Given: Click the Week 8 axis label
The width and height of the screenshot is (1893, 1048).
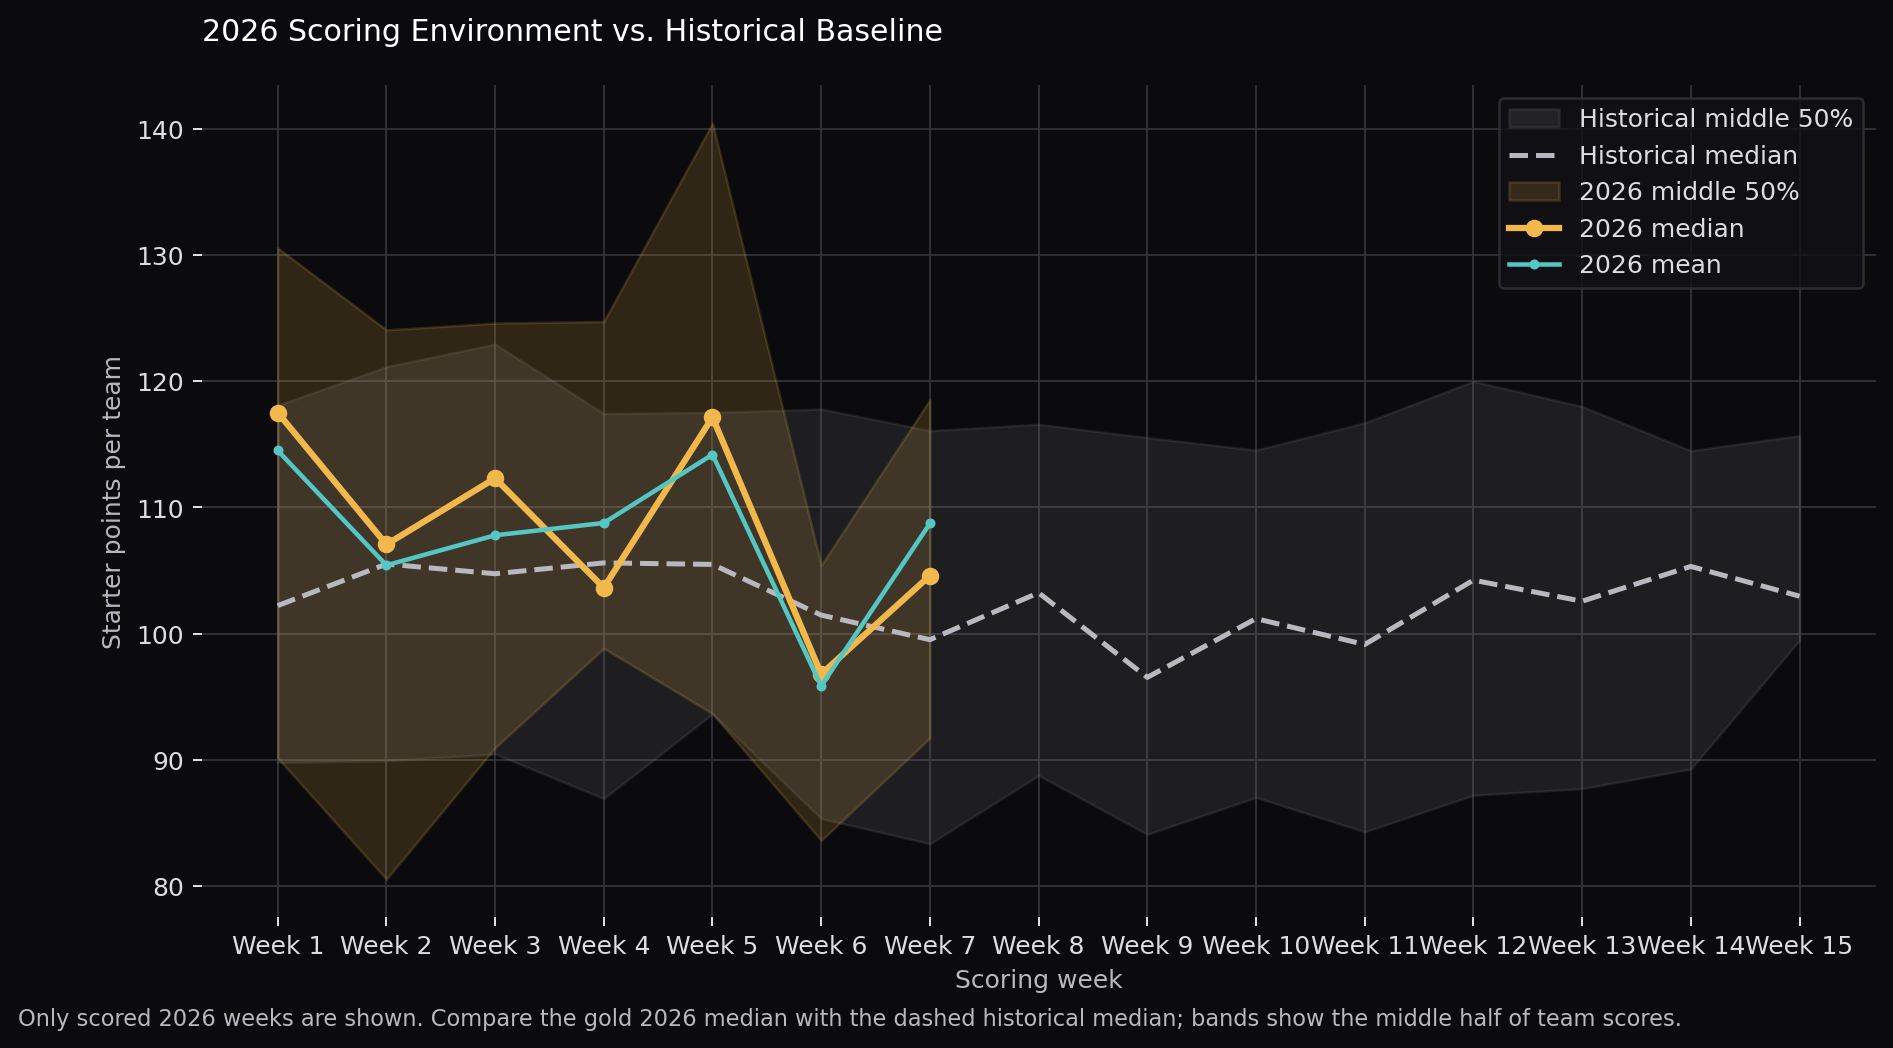Looking at the screenshot, I should (1038, 945).
